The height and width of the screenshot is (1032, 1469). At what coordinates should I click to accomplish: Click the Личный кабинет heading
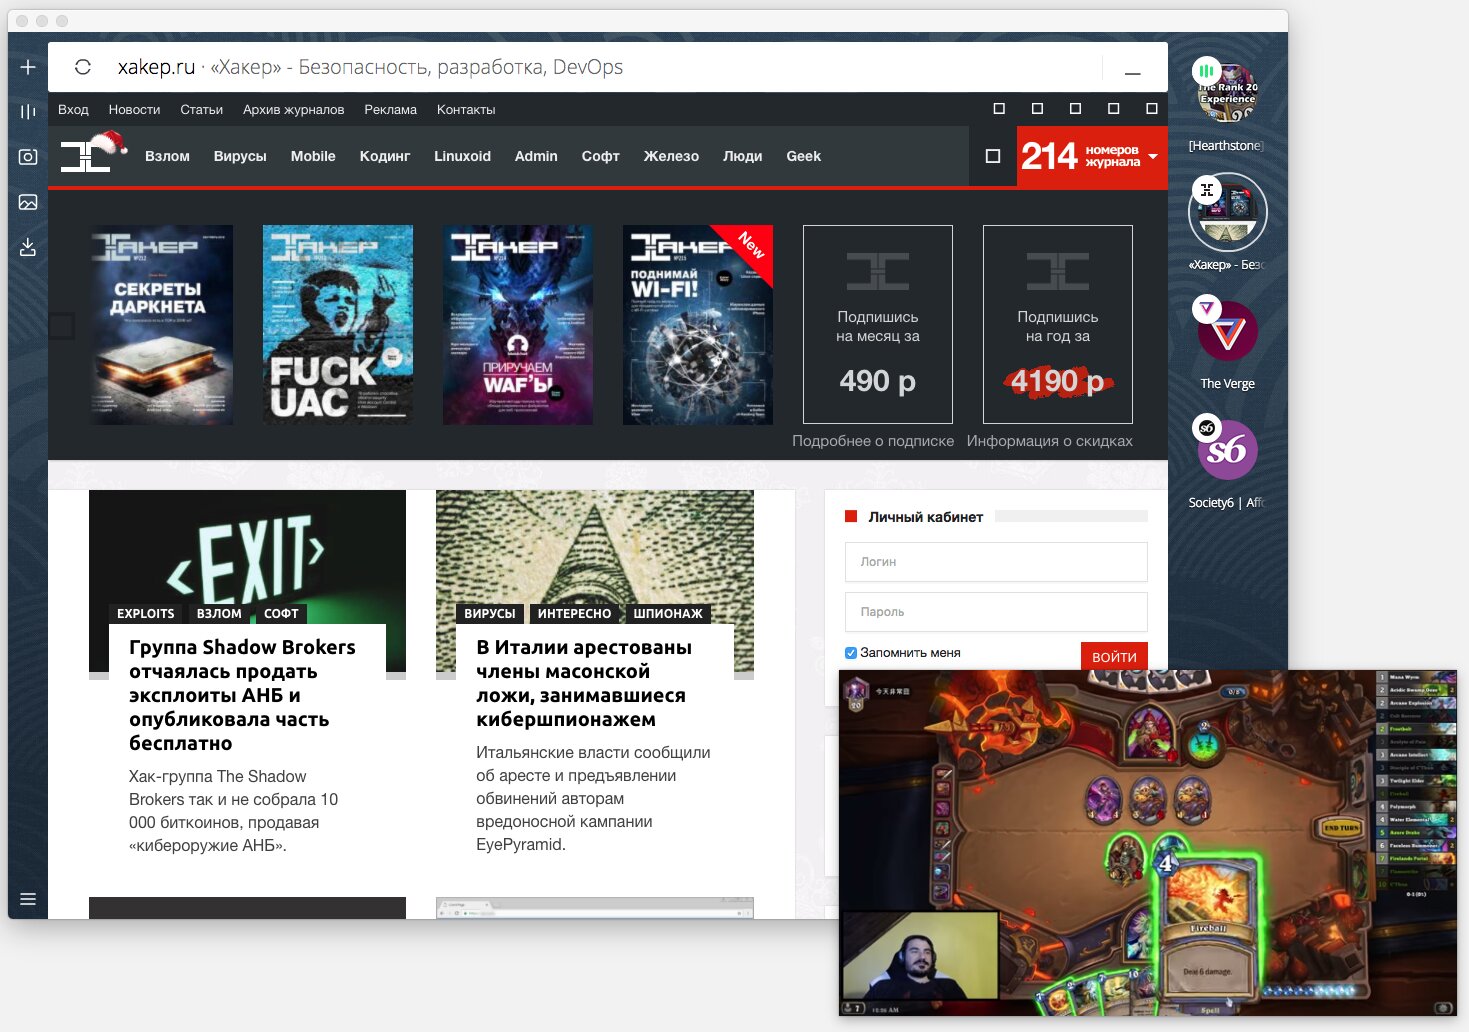[x=926, y=517]
